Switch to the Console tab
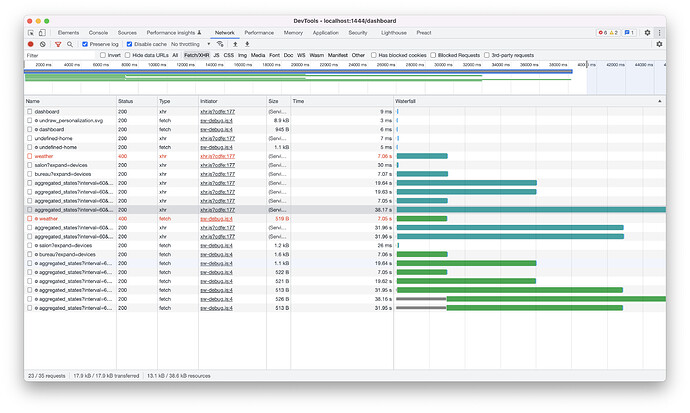Viewport: 690px width, 413px height. point(98,32)
